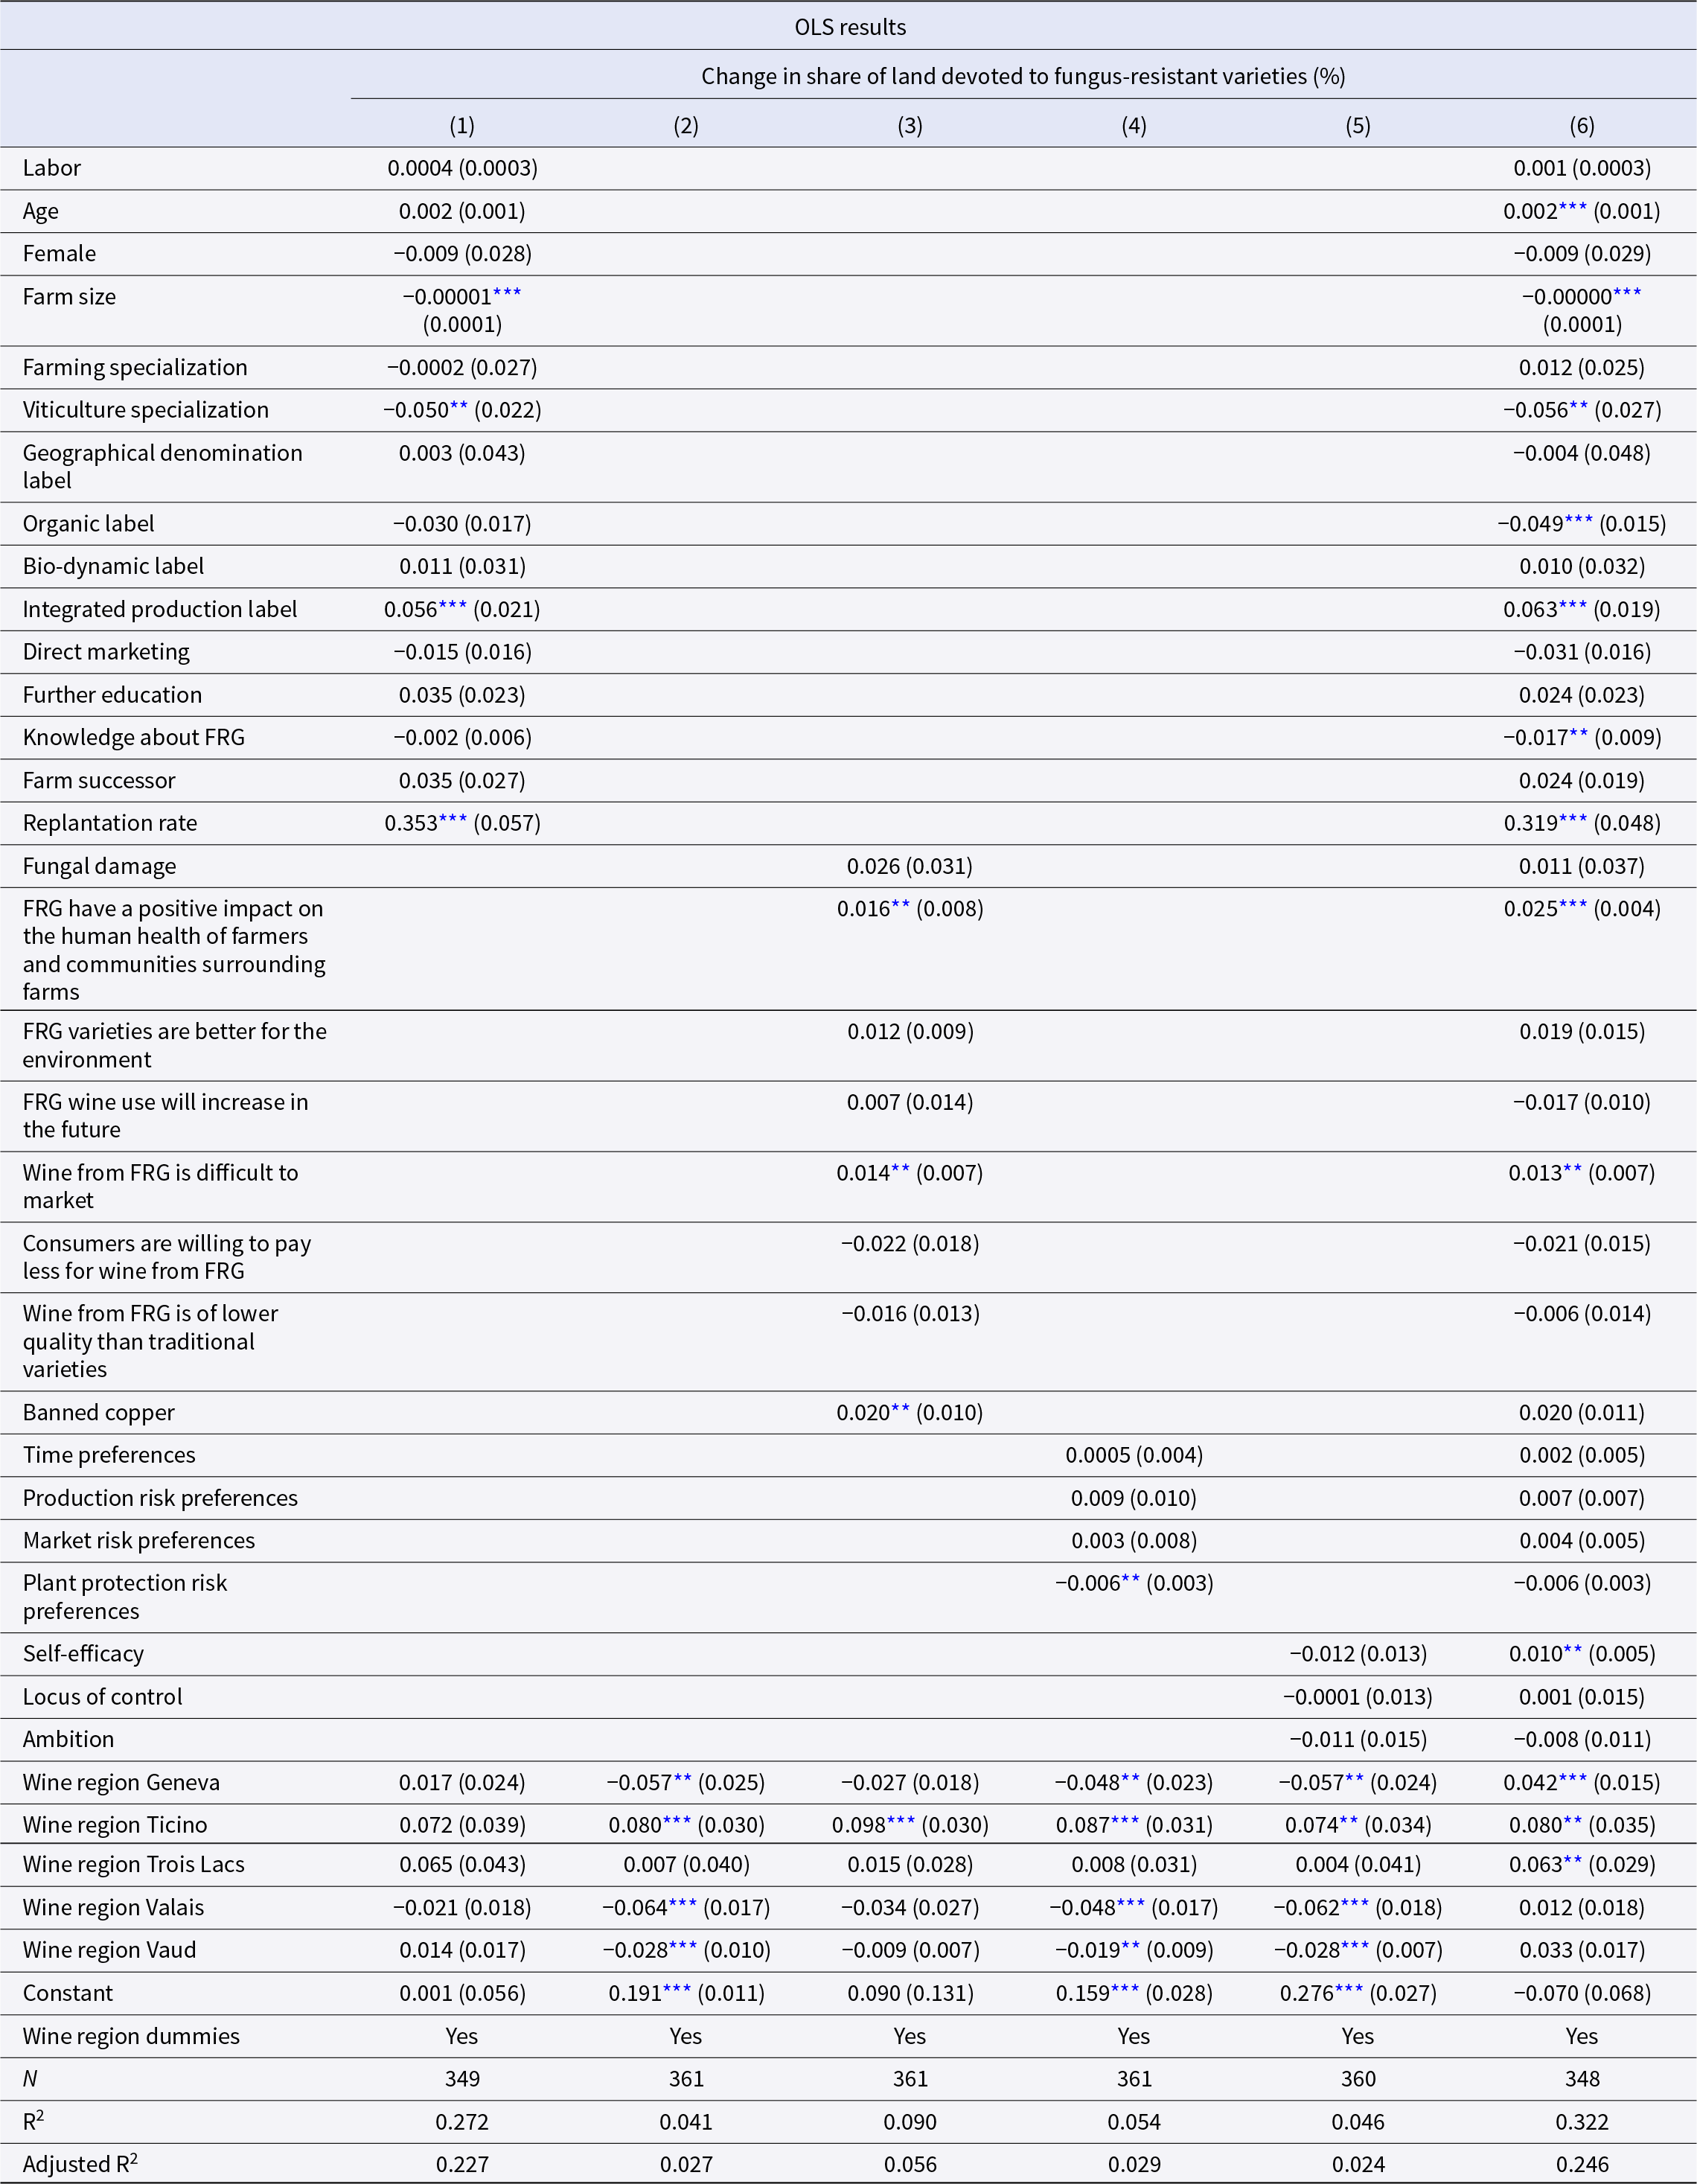Click the Viticulture specialization row label
Screen dimensions: 1697x2184
[x=146, y=410]
